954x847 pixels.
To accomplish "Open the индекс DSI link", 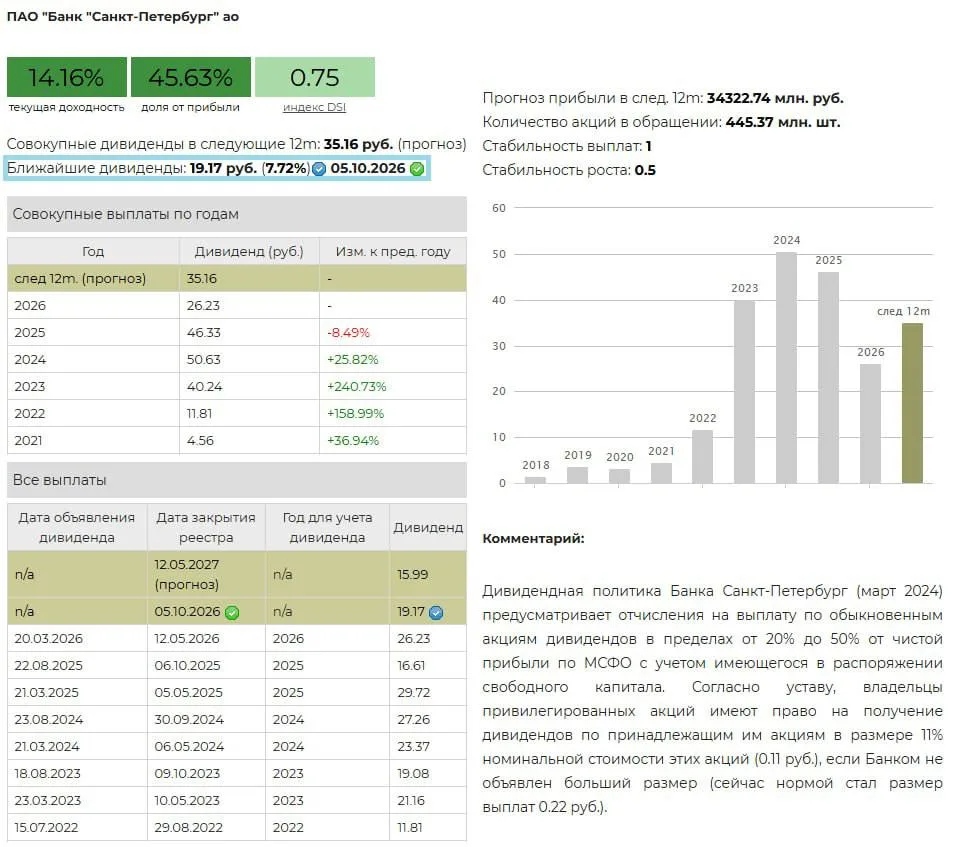I will [x=314, y=107].
